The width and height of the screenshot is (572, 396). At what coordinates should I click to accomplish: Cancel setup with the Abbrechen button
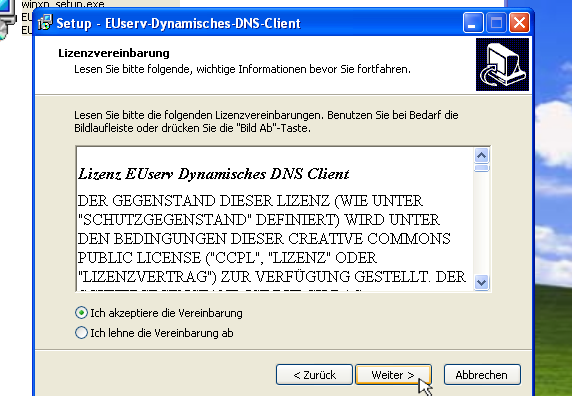click(x=482, y=374)
